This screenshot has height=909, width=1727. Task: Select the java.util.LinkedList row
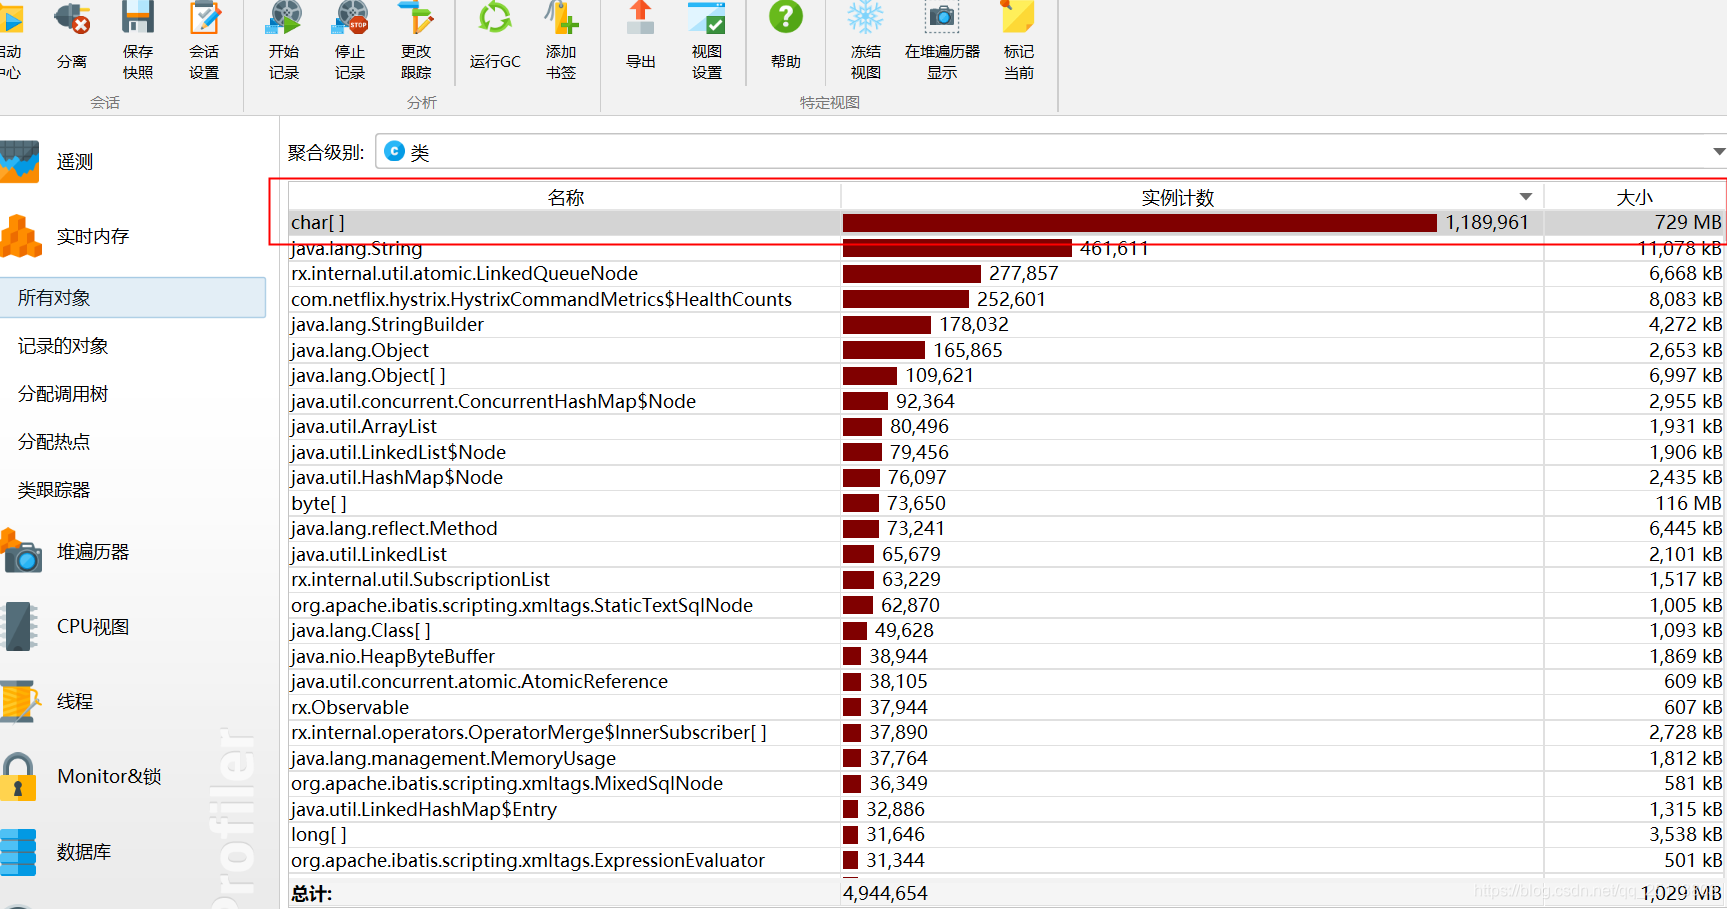coord(1008,554)
